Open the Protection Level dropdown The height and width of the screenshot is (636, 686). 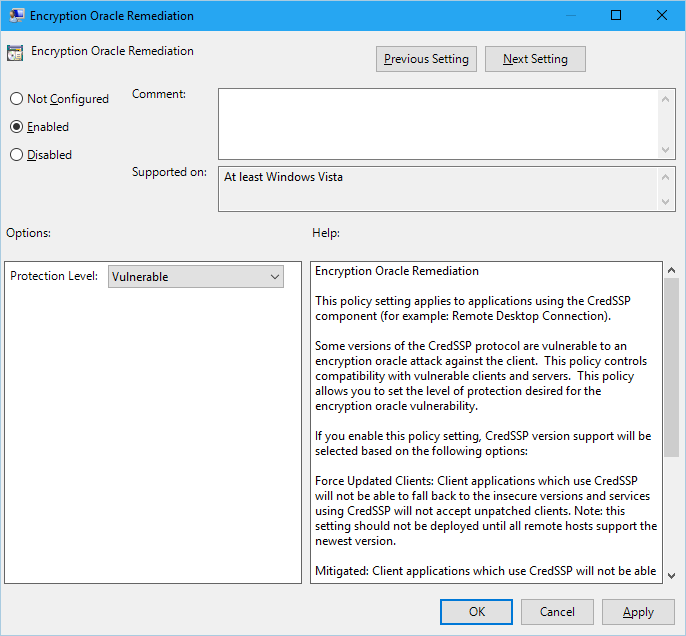click(x=196, y=276)
